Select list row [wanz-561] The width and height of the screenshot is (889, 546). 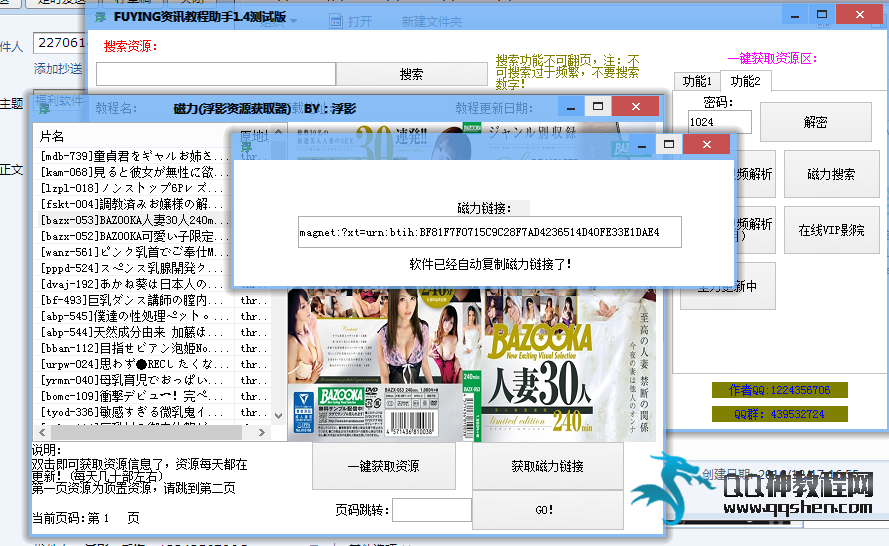(134, 252)
